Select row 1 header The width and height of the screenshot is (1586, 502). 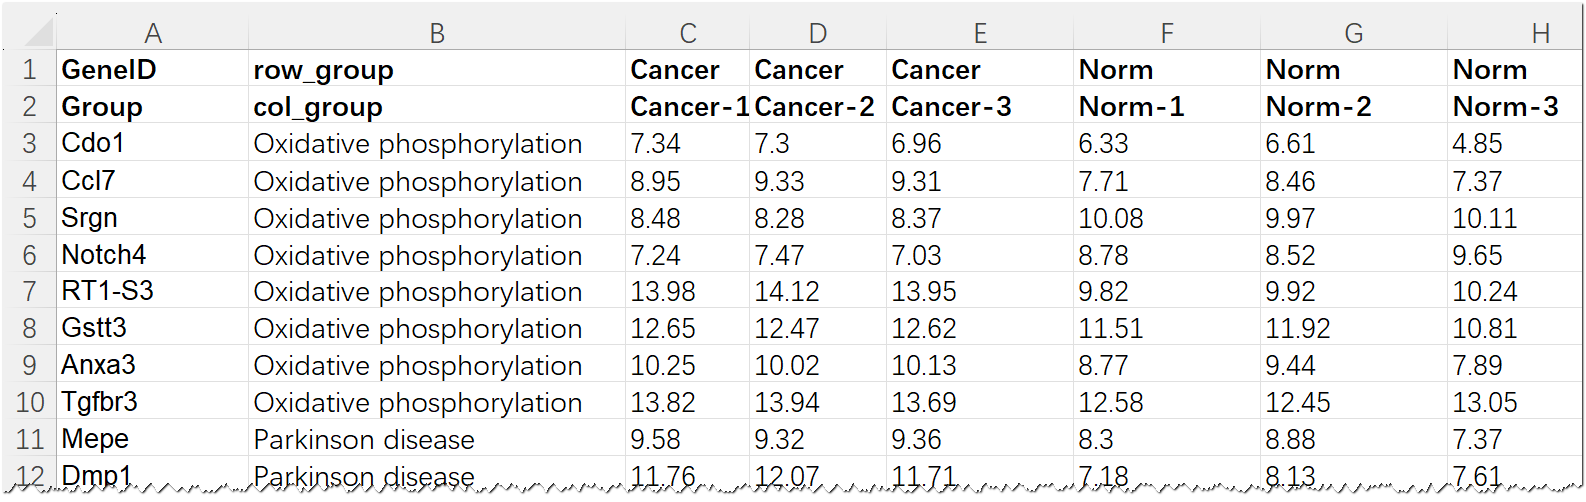[x=29, y=69]
